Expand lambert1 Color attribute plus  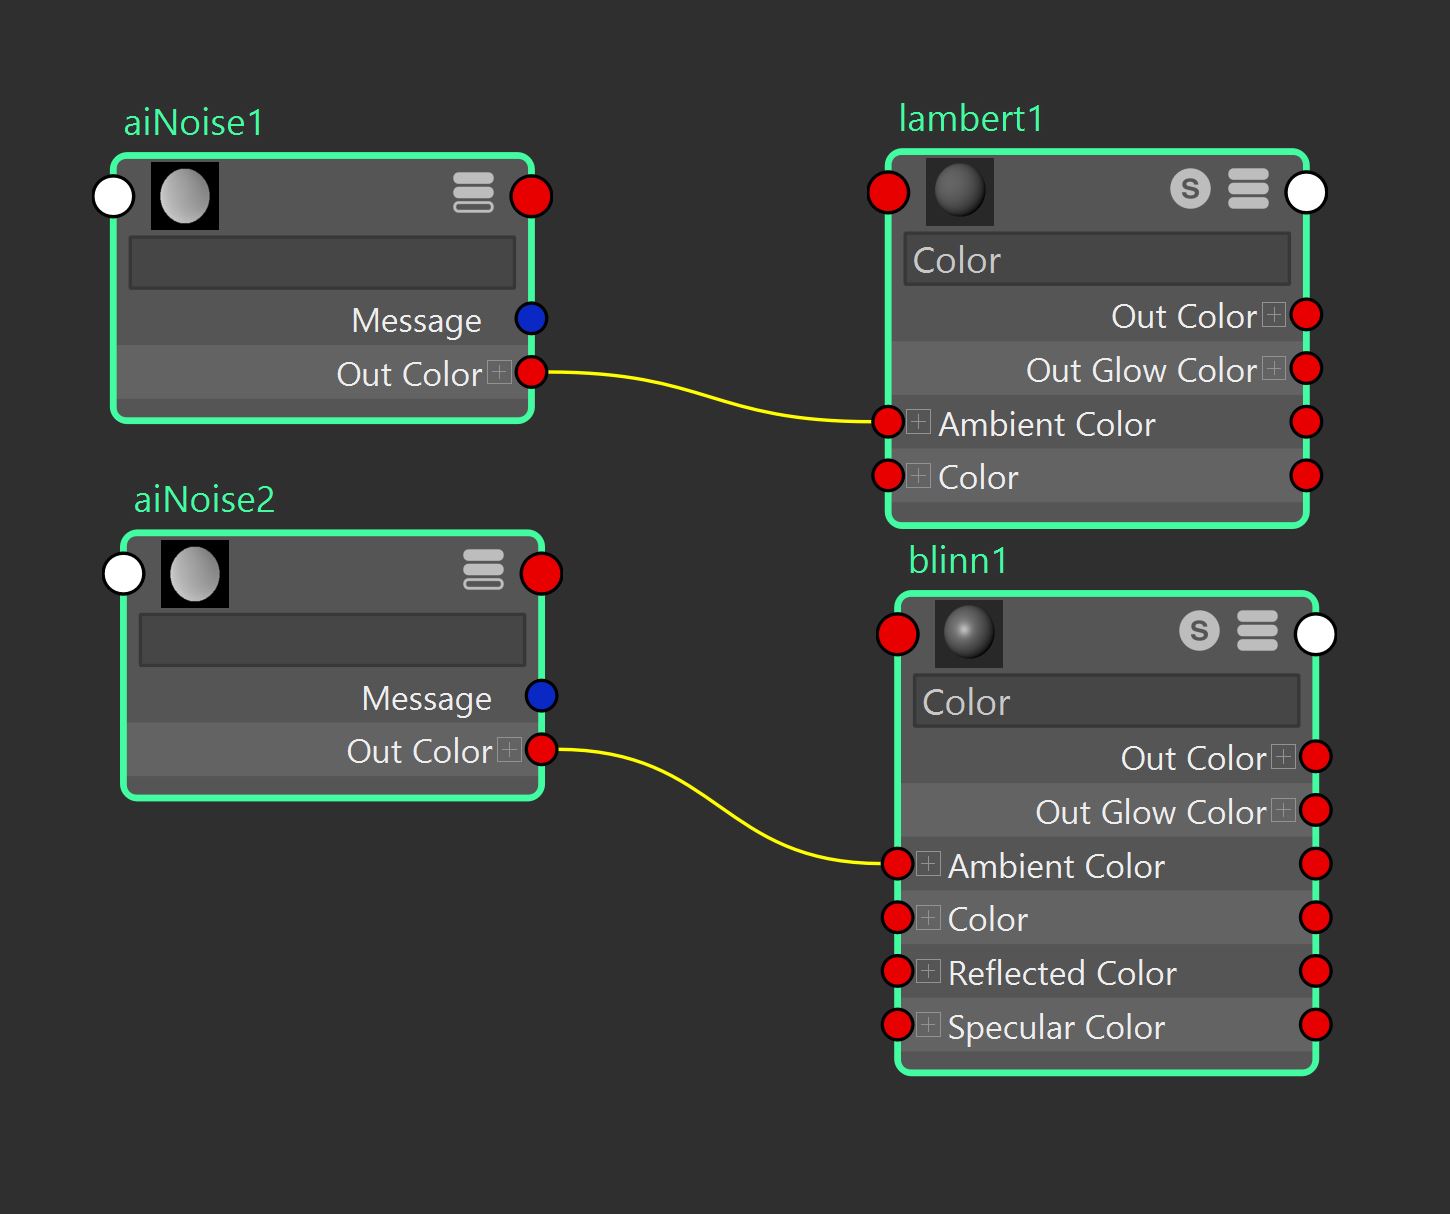coord(919,475)
